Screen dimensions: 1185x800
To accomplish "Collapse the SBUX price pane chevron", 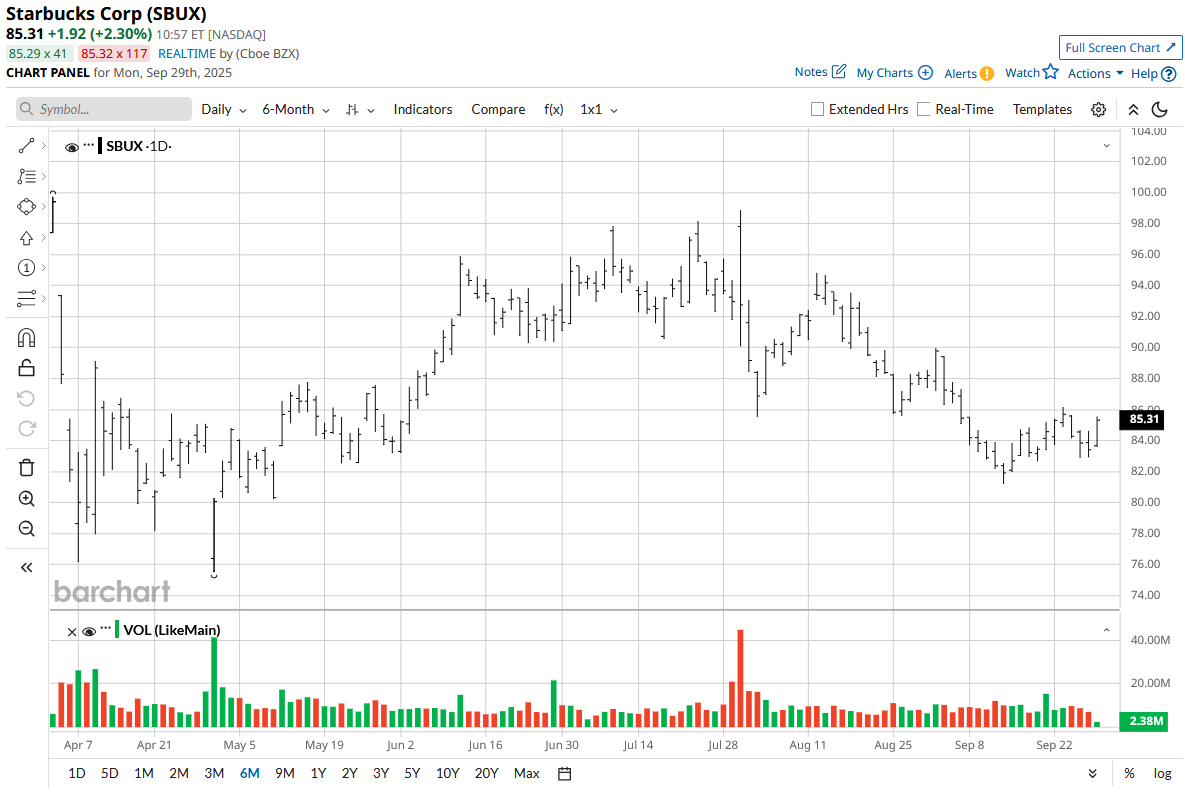I will click(1106, 146).
